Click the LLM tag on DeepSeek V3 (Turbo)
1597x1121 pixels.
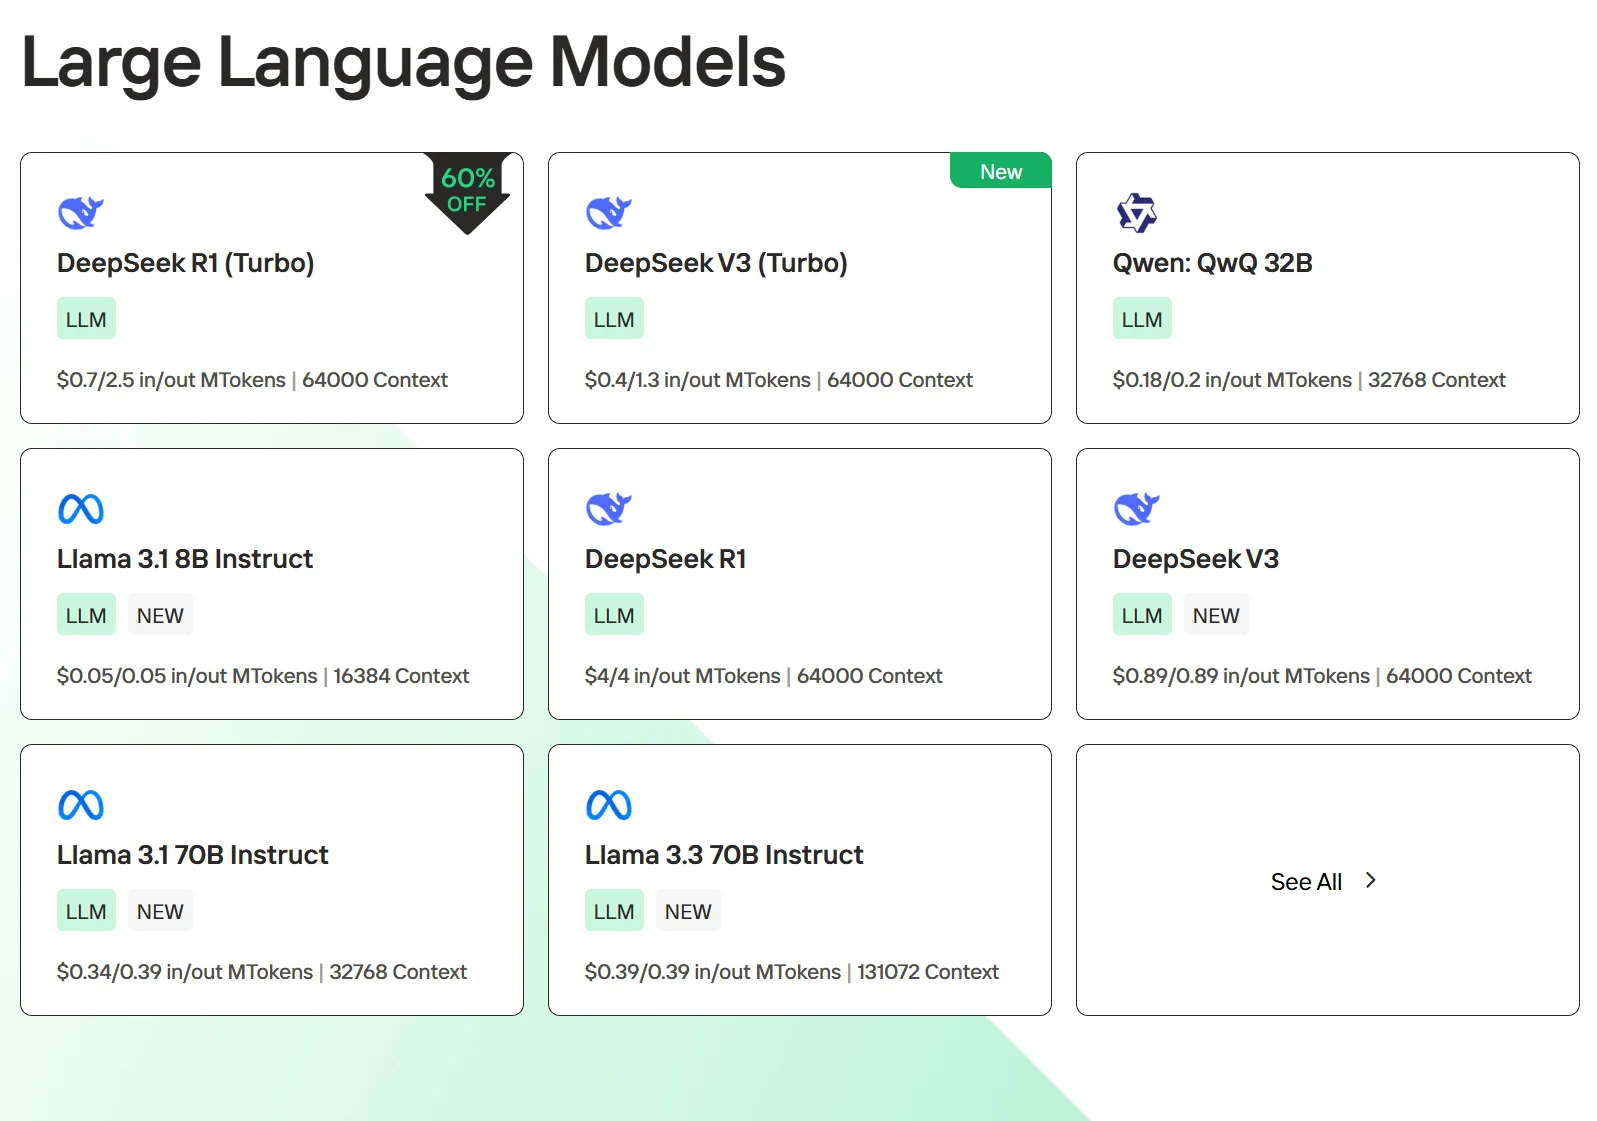point(614,319)
